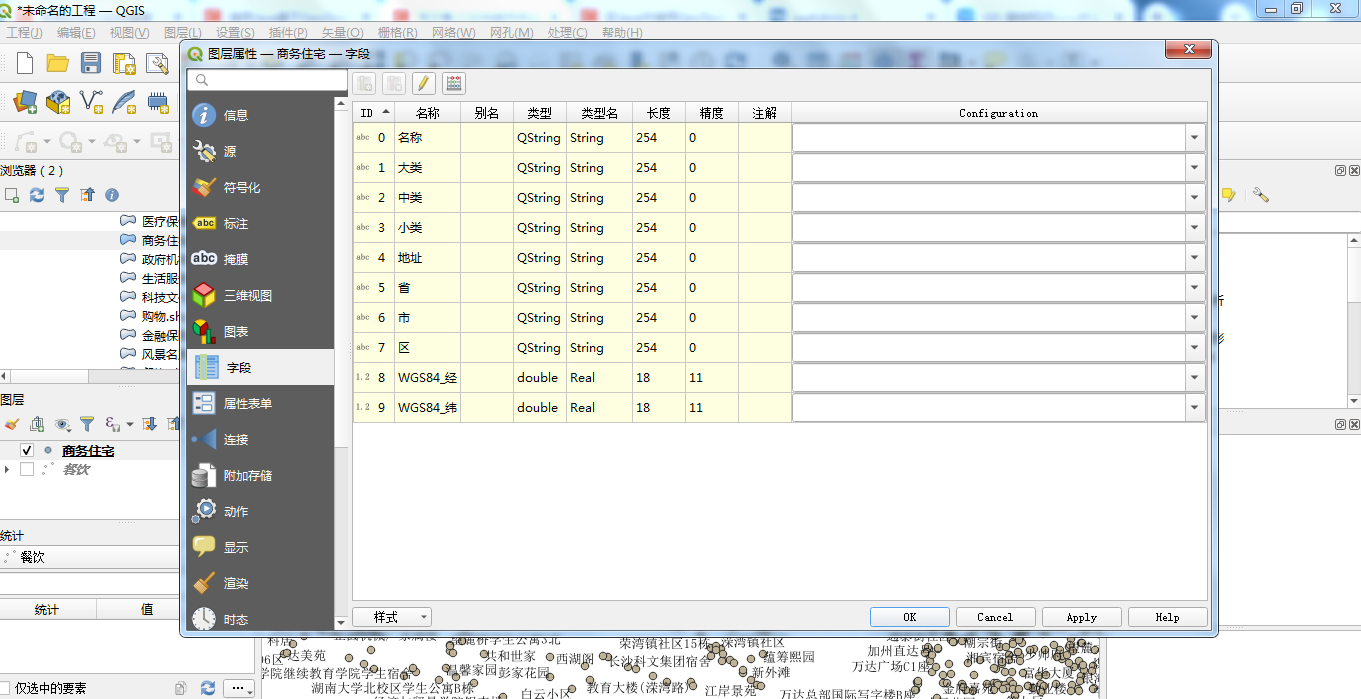1361x699 pixels.
Task: Enable the 餐饮 layer checkbox
Action: point(27,469)
